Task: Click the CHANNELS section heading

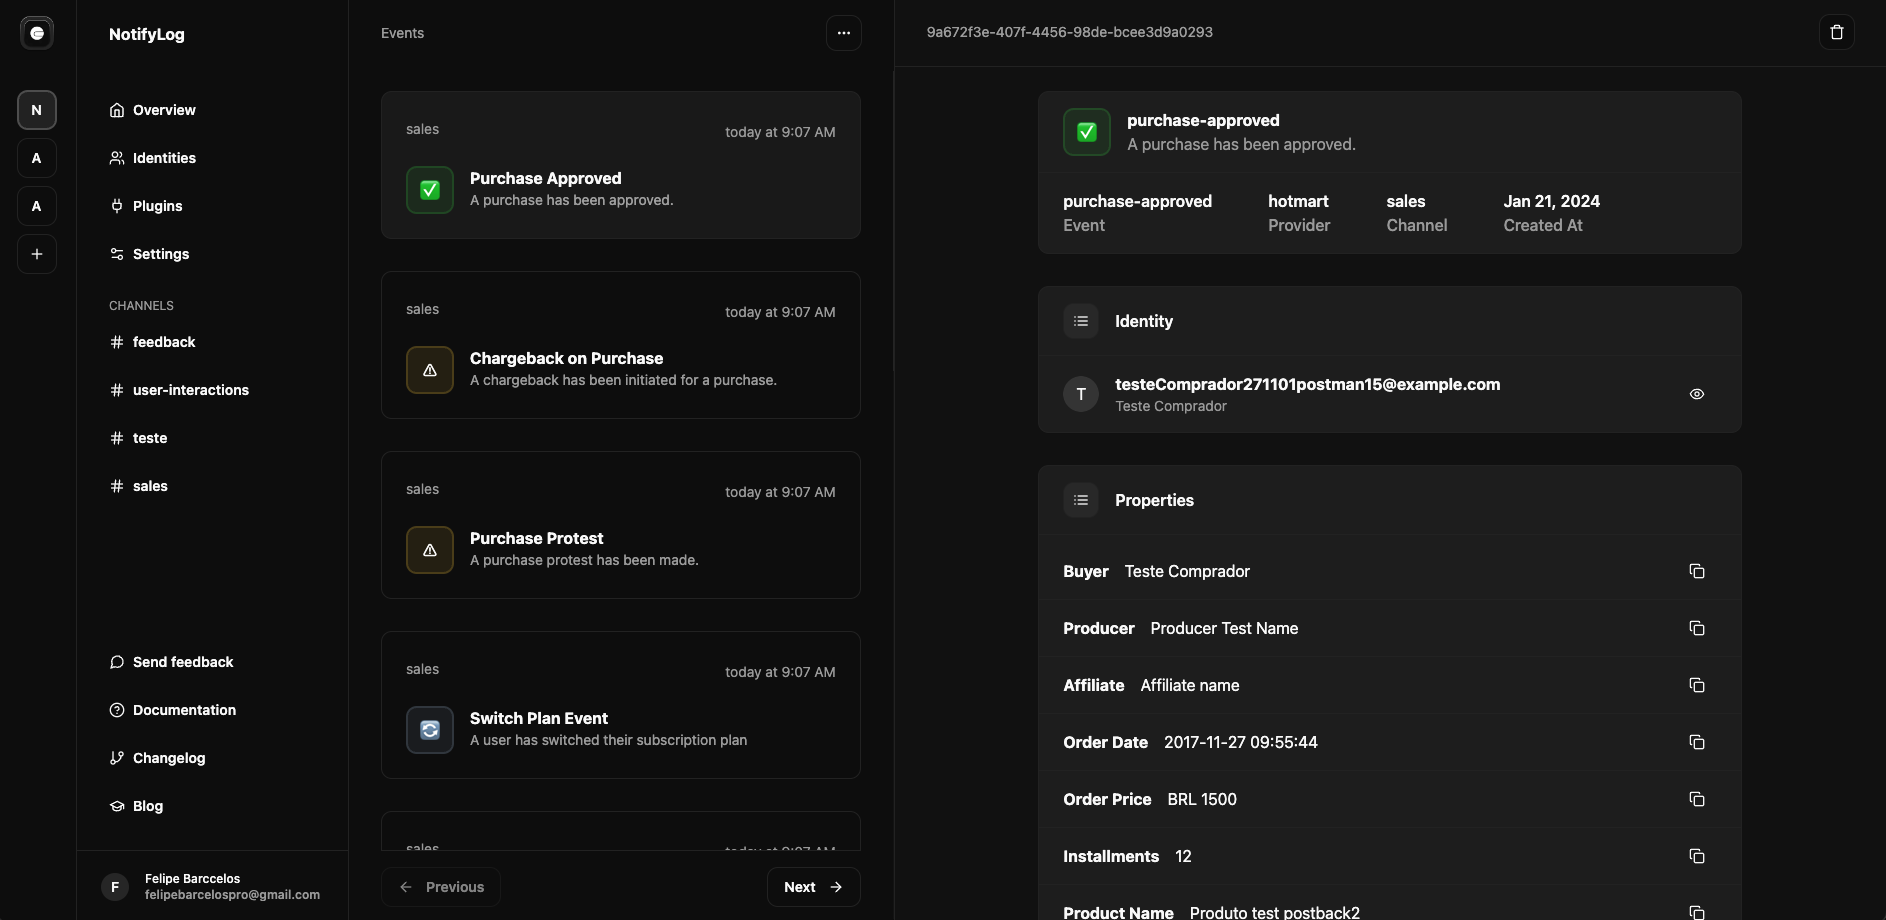Action: [x=141, y=306]
